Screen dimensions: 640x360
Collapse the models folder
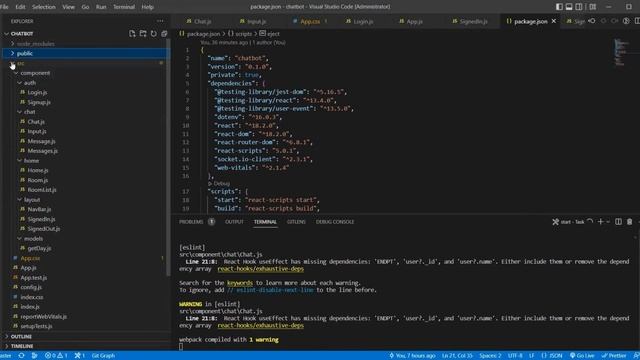tap(86, 238)
